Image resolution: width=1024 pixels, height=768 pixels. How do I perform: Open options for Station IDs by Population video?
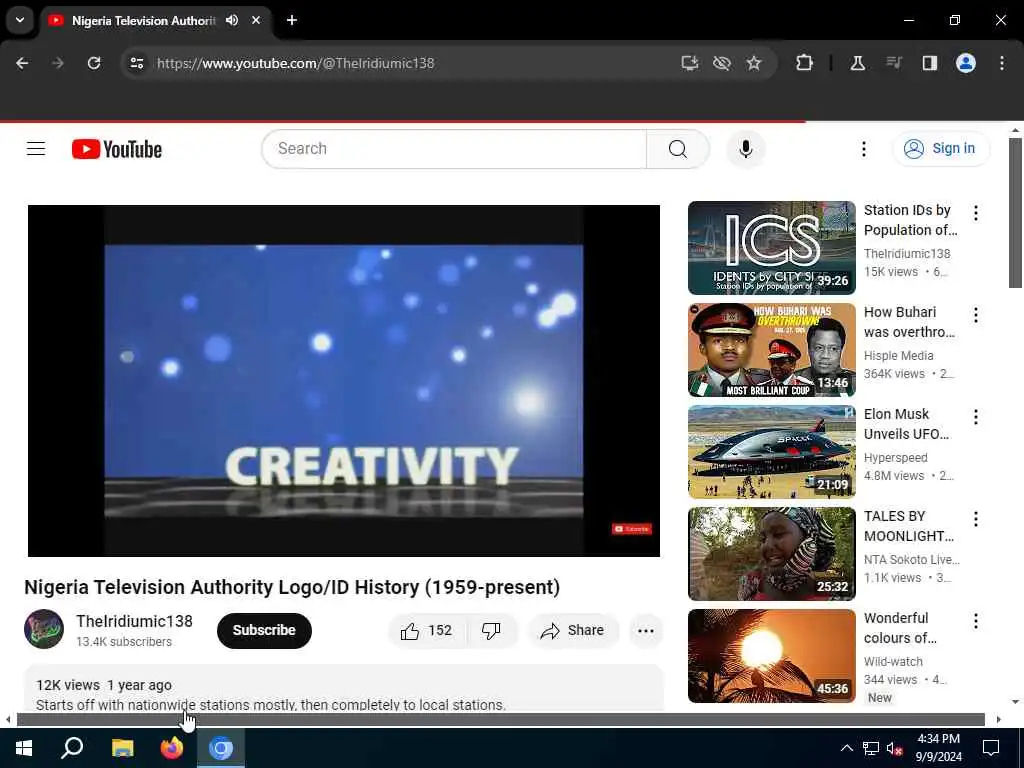976,213
